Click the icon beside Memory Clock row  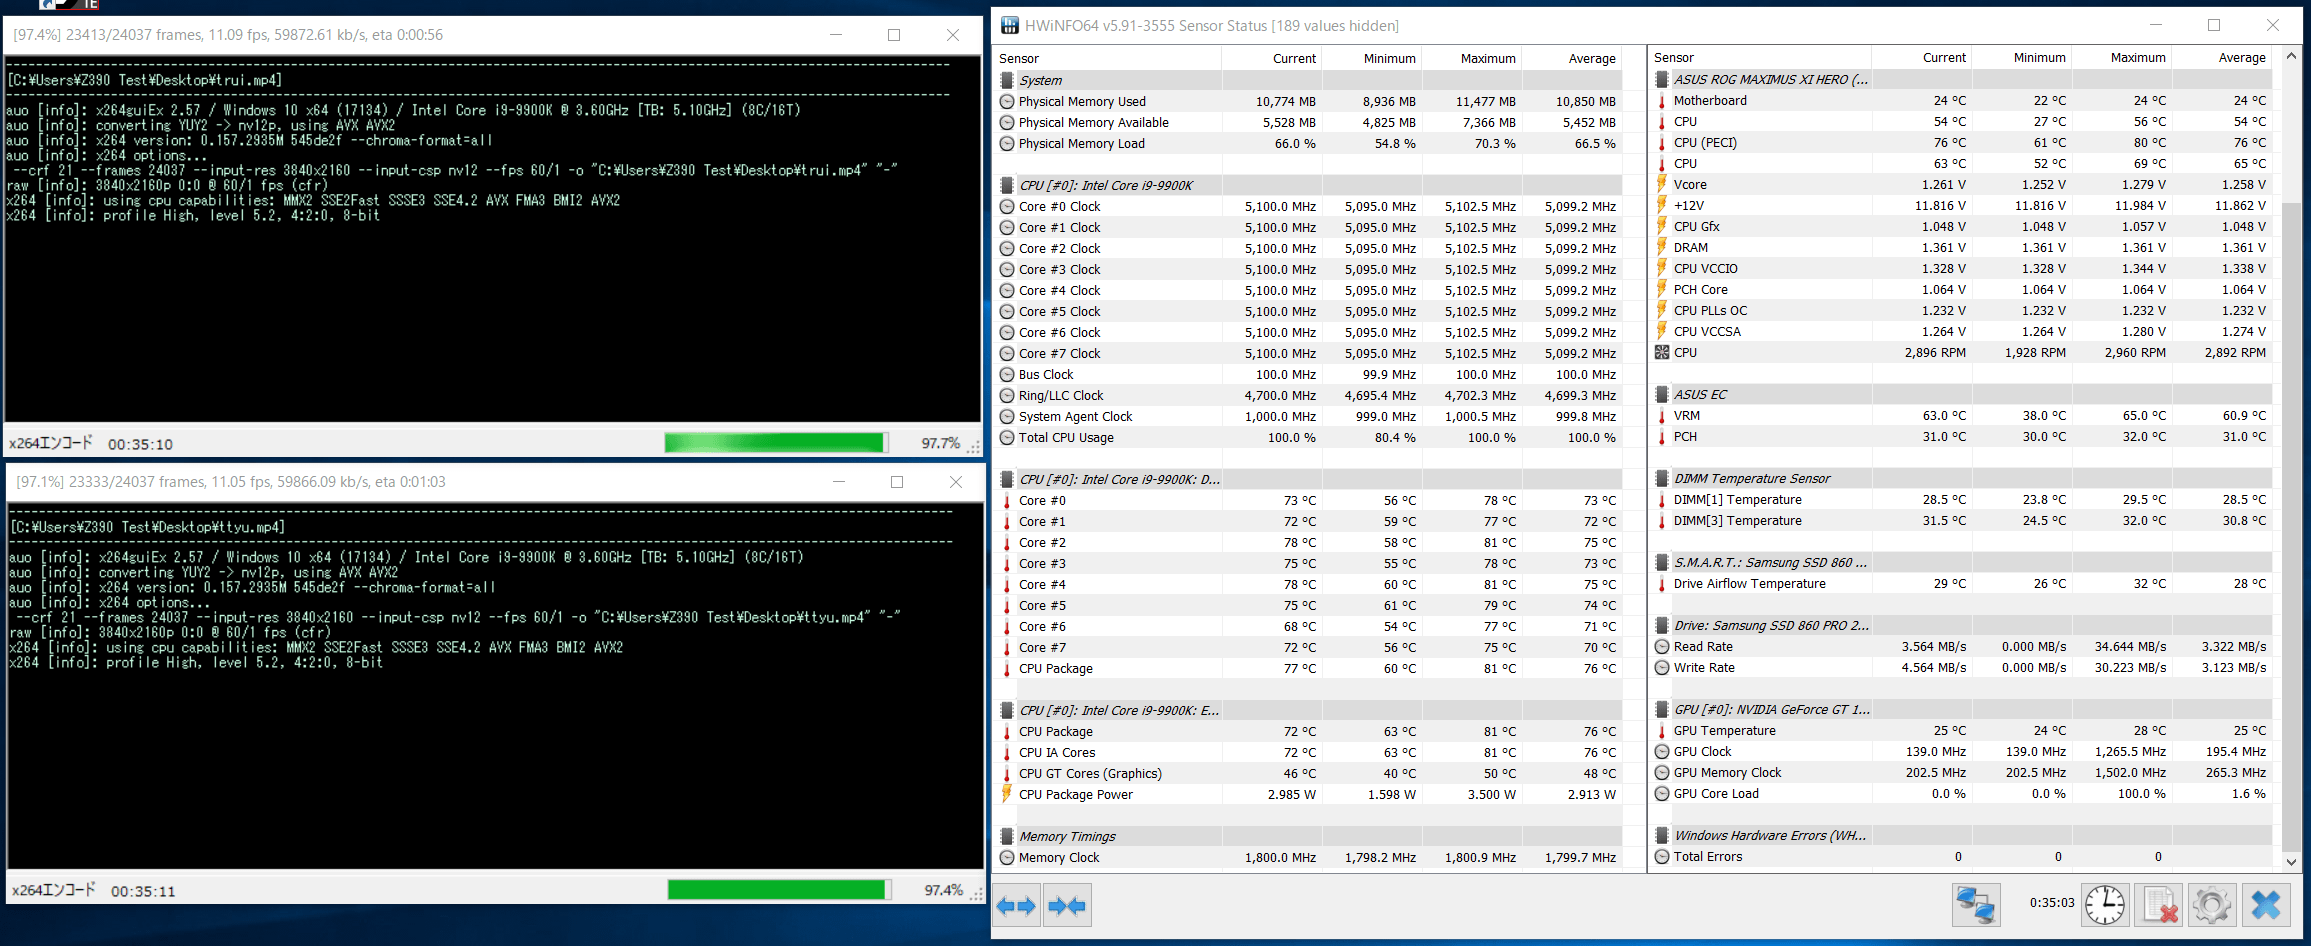1007,857
